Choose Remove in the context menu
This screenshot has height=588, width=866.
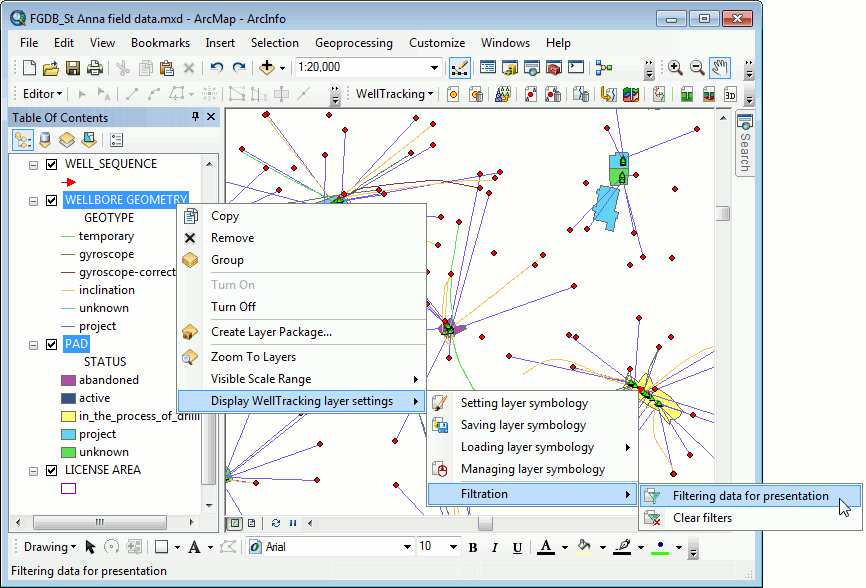tap(302, 238)
